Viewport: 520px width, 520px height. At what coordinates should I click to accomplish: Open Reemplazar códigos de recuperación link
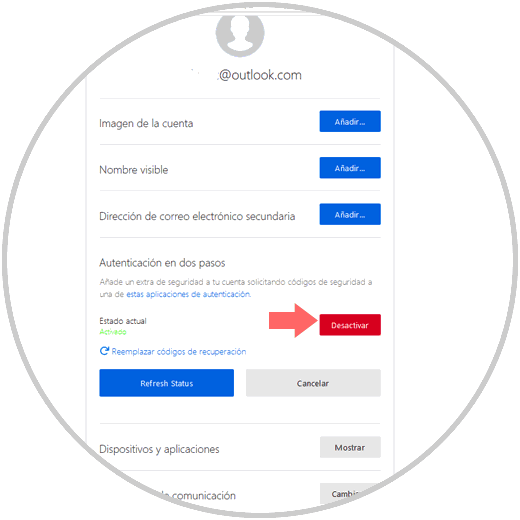coord(179,351)
